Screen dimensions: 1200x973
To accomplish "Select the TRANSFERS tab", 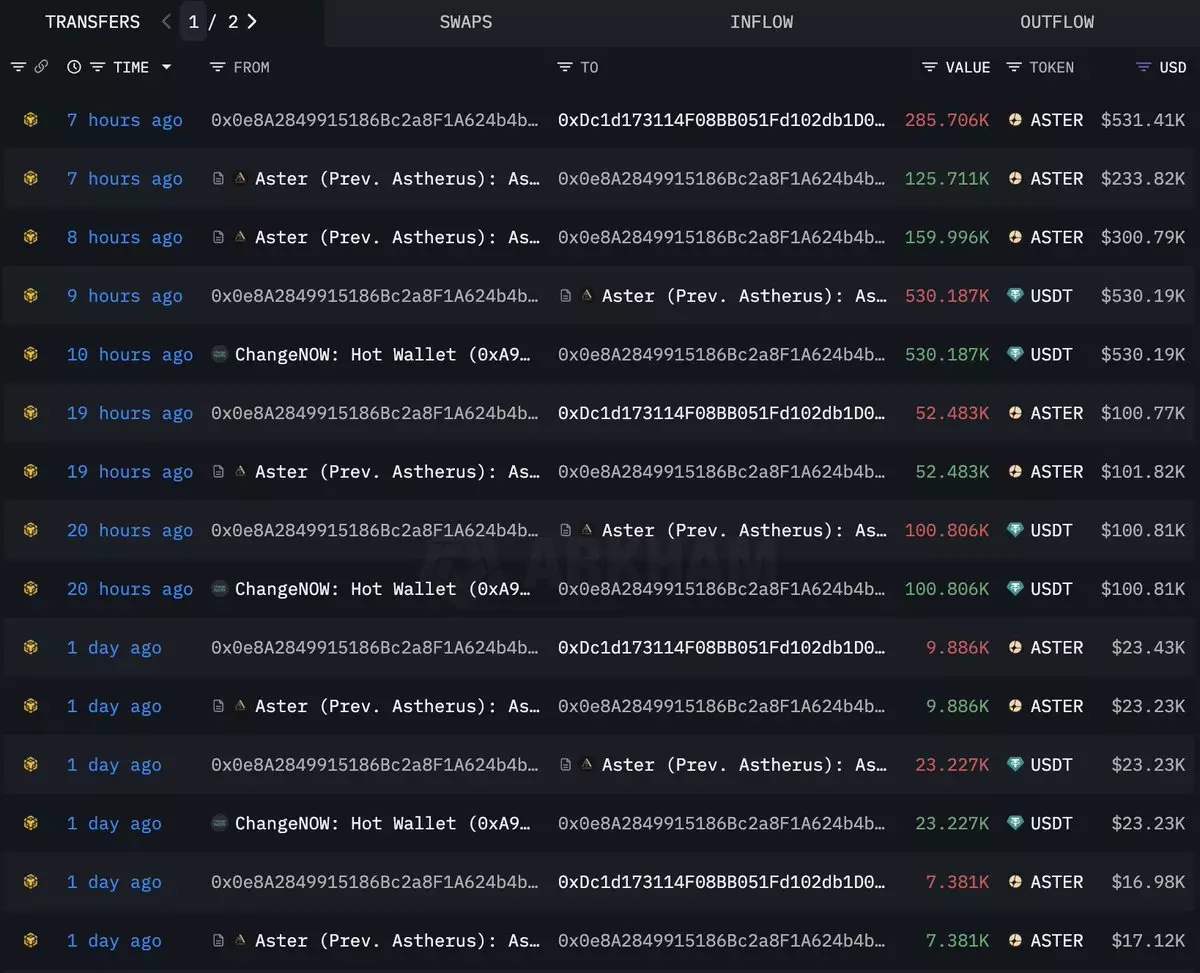I will [x=93, y=22].
